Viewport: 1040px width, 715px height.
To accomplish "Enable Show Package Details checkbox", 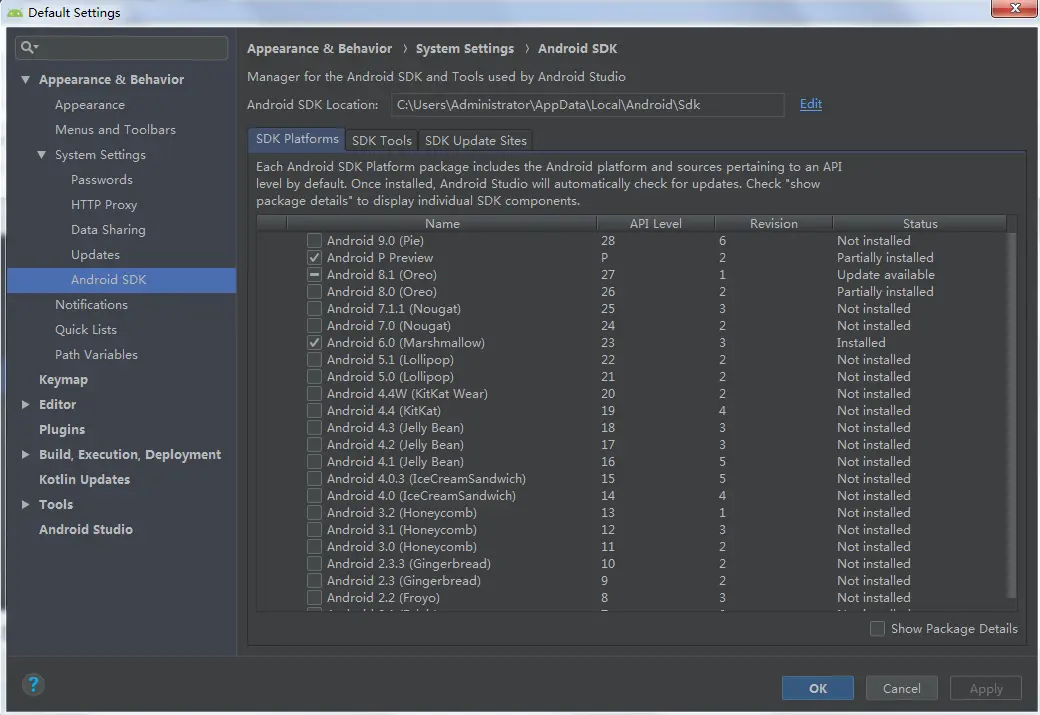I will click(877, 628).
